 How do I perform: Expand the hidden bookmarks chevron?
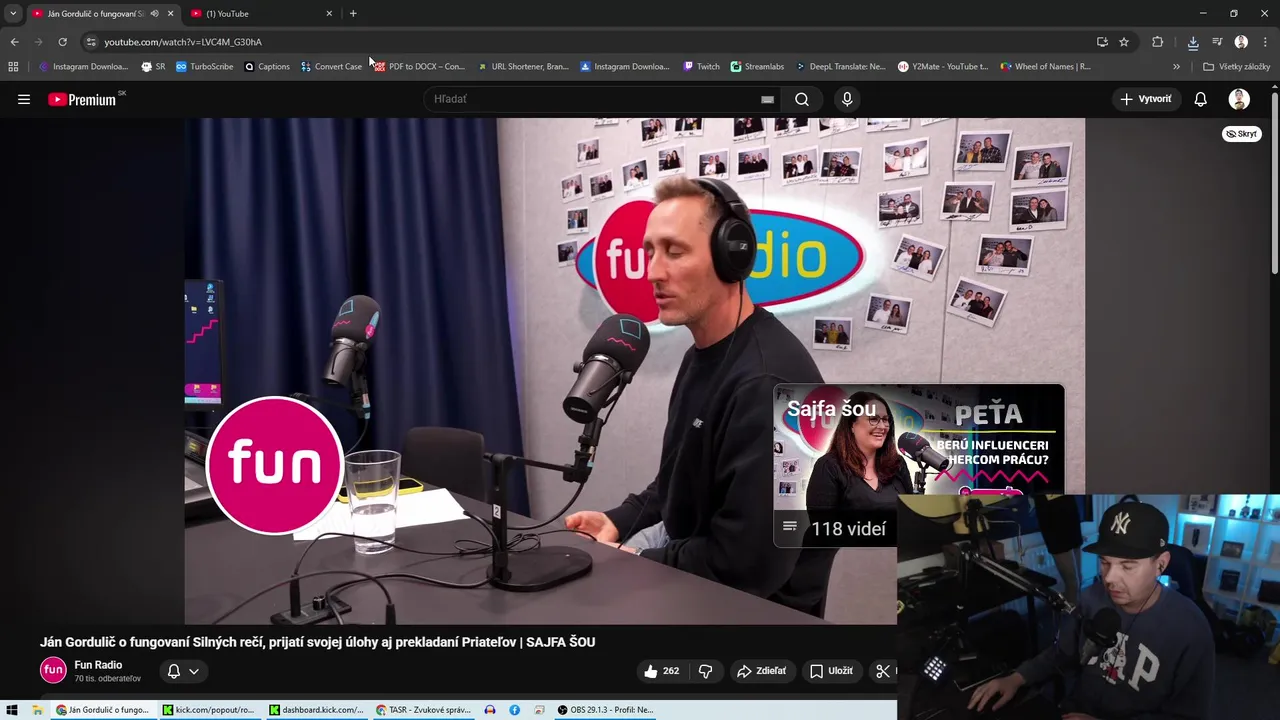pos(1176,67)
